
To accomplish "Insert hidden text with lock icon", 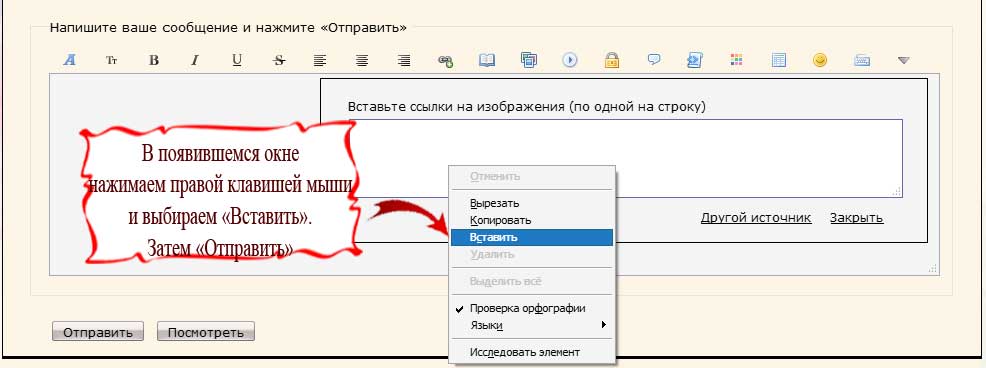I will click(611, 60).
